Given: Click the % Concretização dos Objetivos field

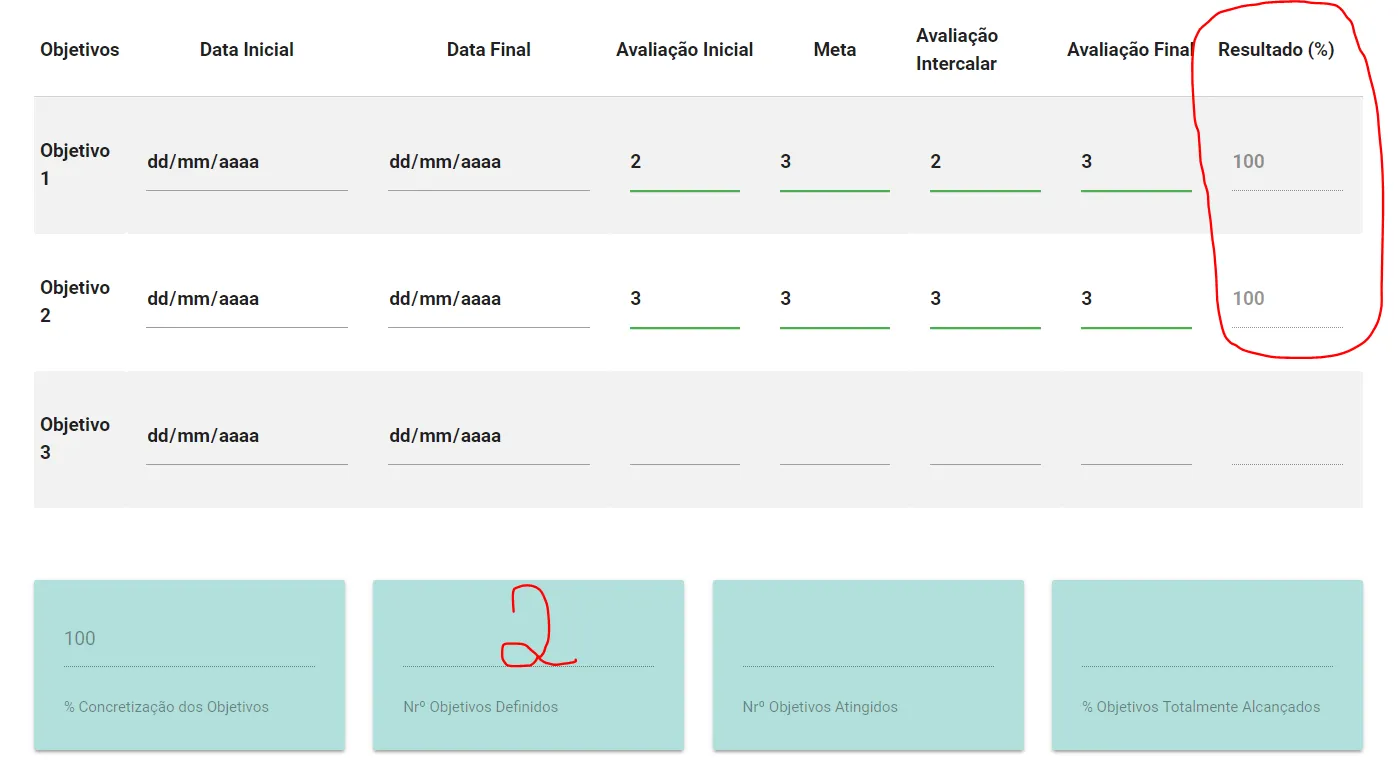Looking at the screenshot, I should [189, 639].
